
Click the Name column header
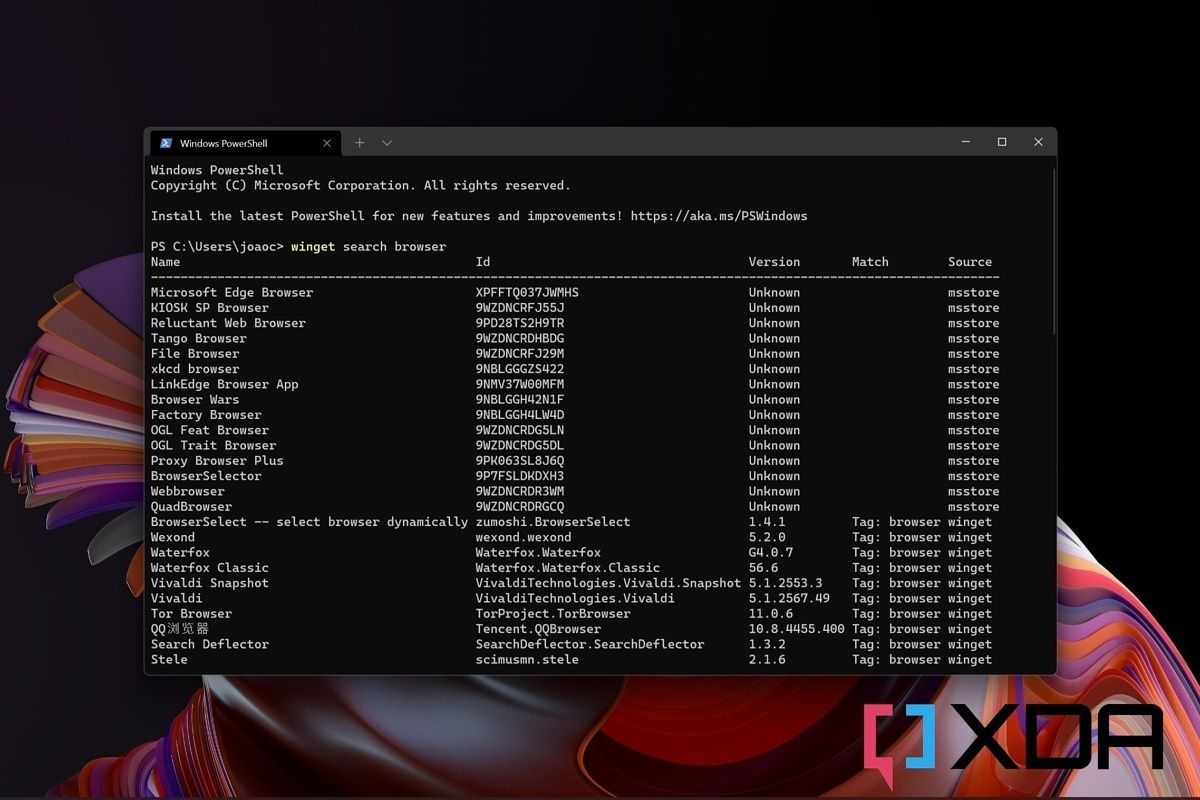(x=165, y=262)
